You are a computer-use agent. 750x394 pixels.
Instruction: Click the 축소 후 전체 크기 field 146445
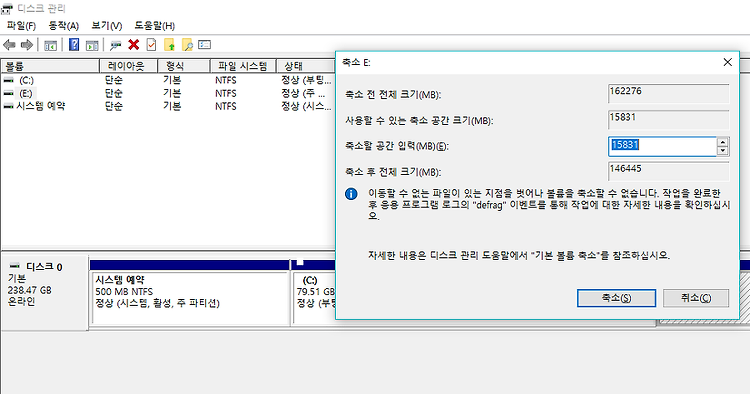[669, 172]
